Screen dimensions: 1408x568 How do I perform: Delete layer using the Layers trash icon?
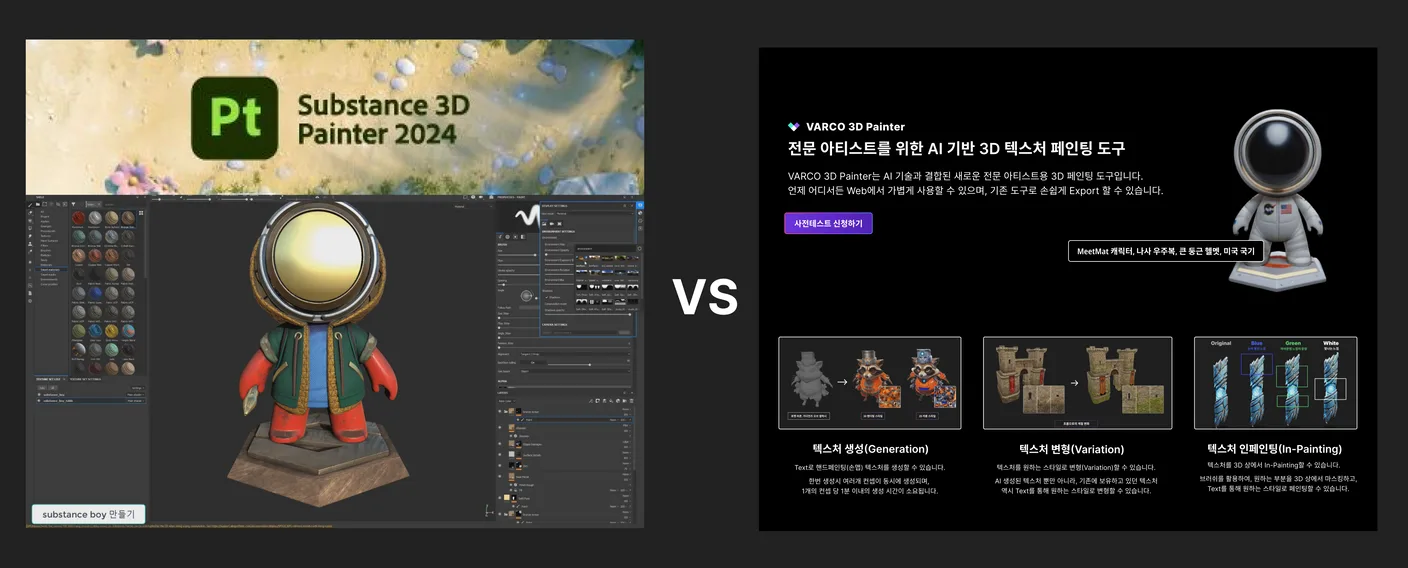click(631, 401)
